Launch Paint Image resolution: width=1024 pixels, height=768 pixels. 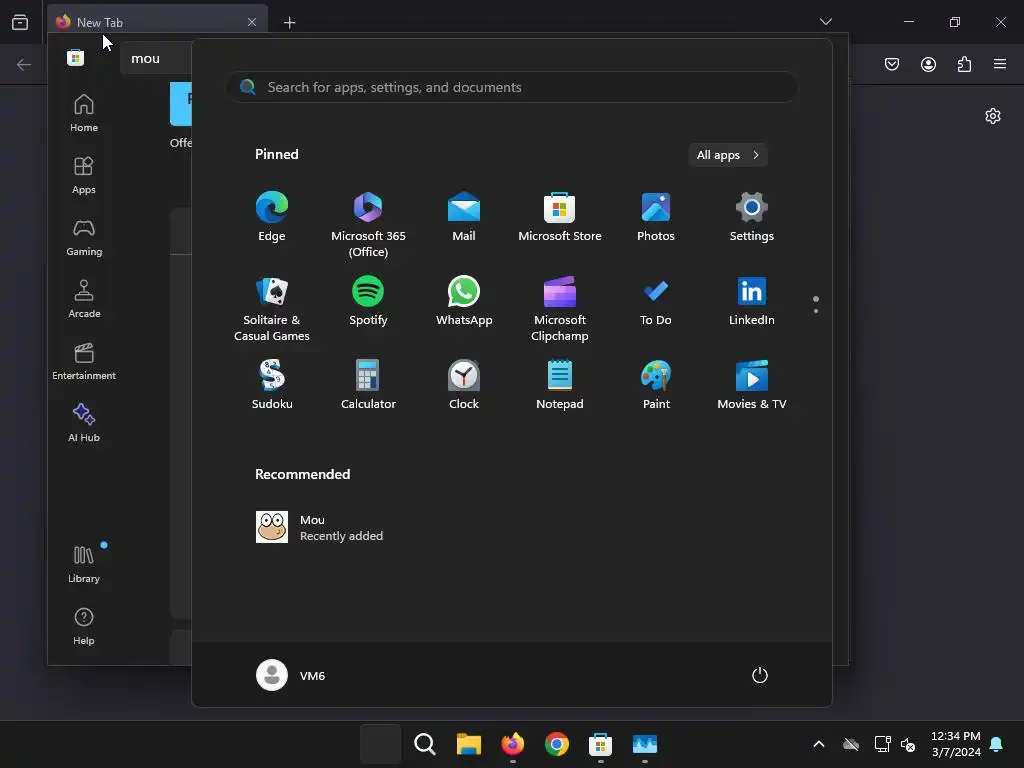pos(656,385)
